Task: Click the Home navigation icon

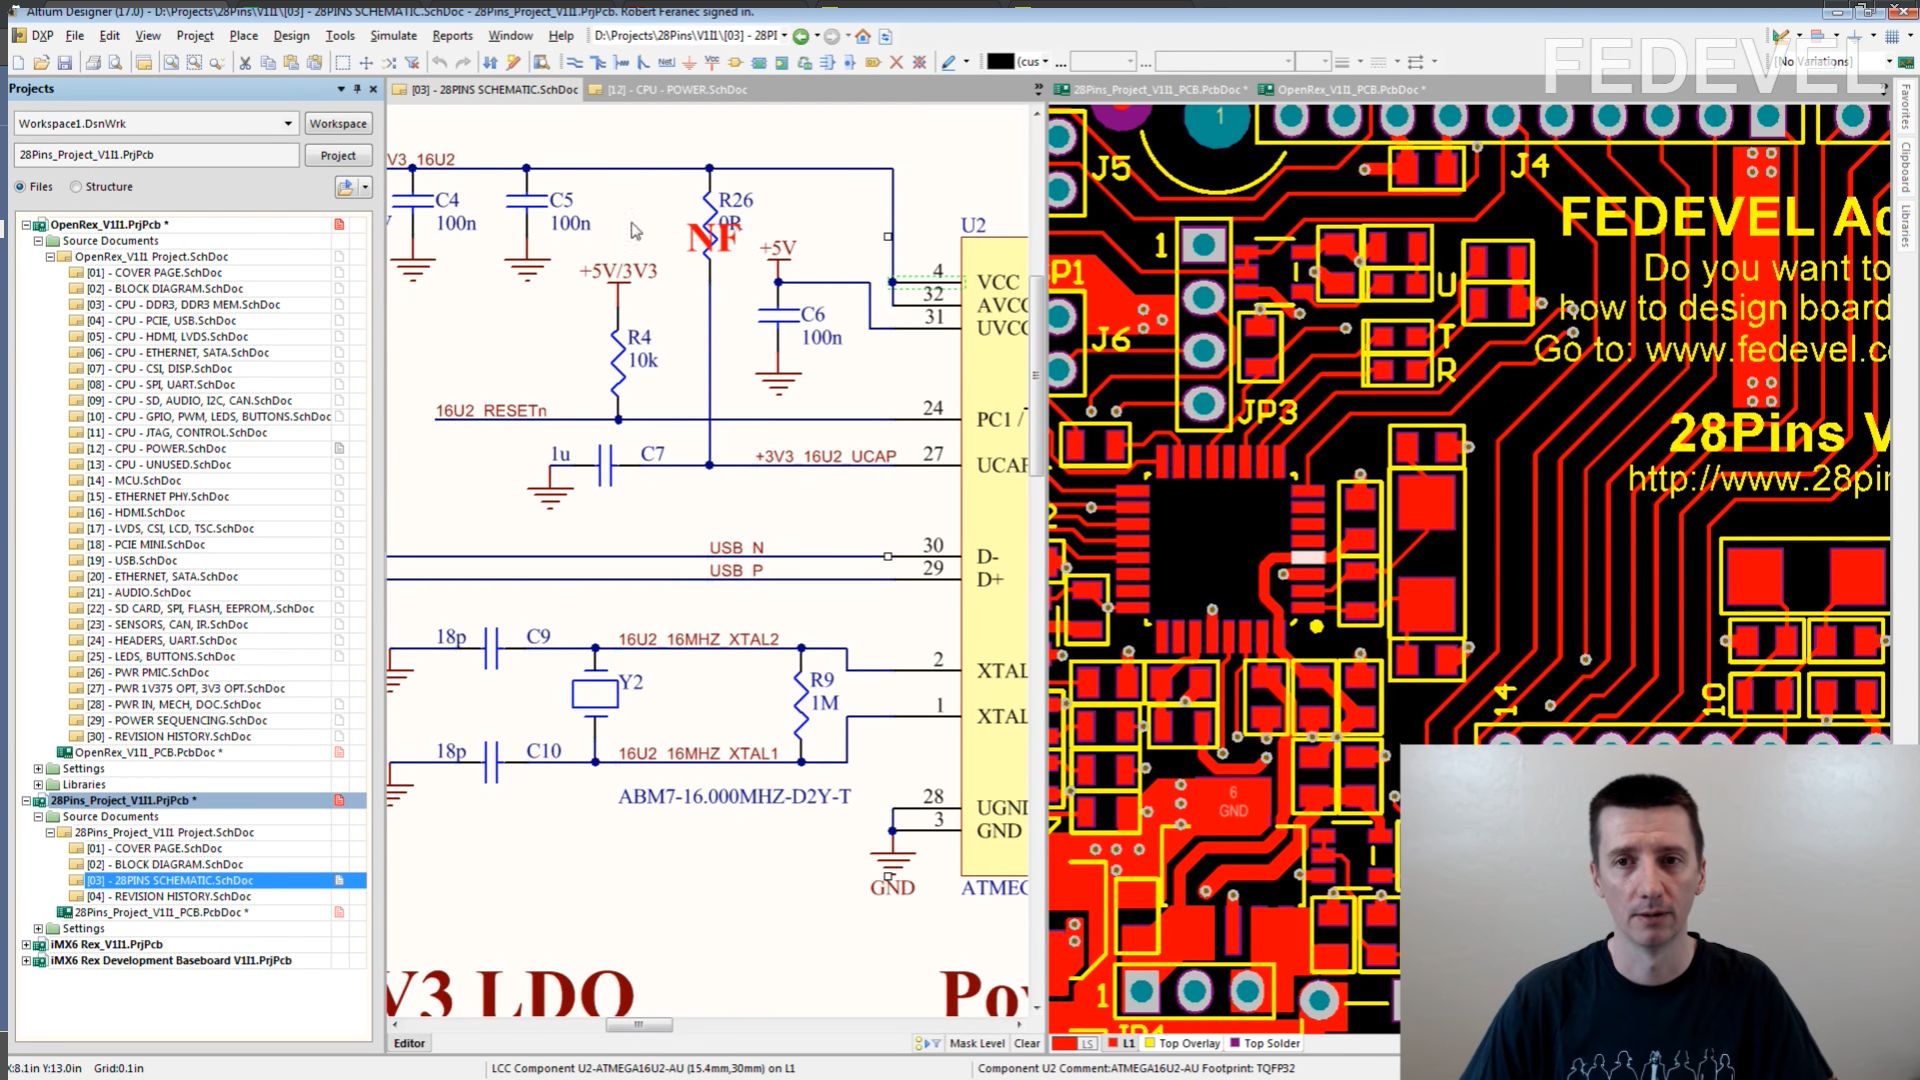Action: (863, 36)
